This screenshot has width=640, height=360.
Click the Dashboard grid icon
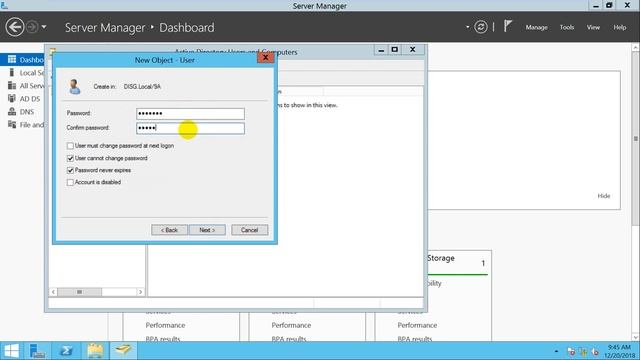tap(12, 60)
